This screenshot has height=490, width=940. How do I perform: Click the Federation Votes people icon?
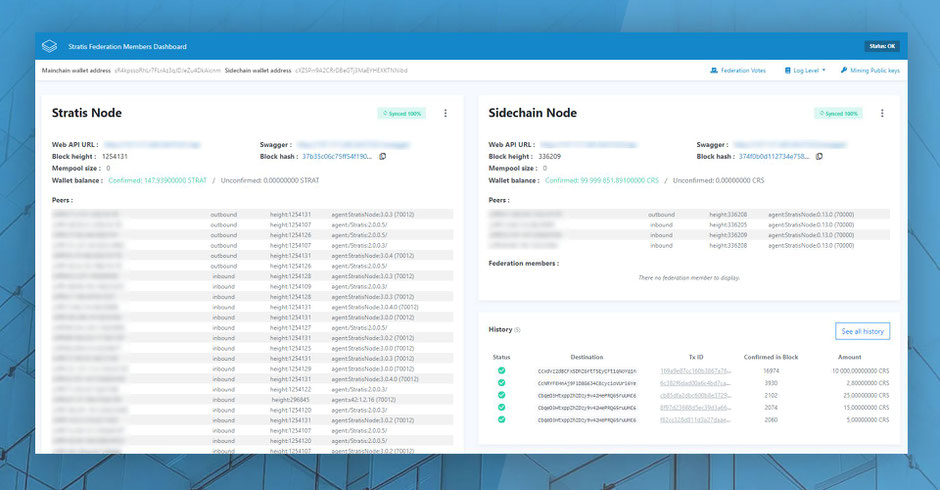(713, 70)
